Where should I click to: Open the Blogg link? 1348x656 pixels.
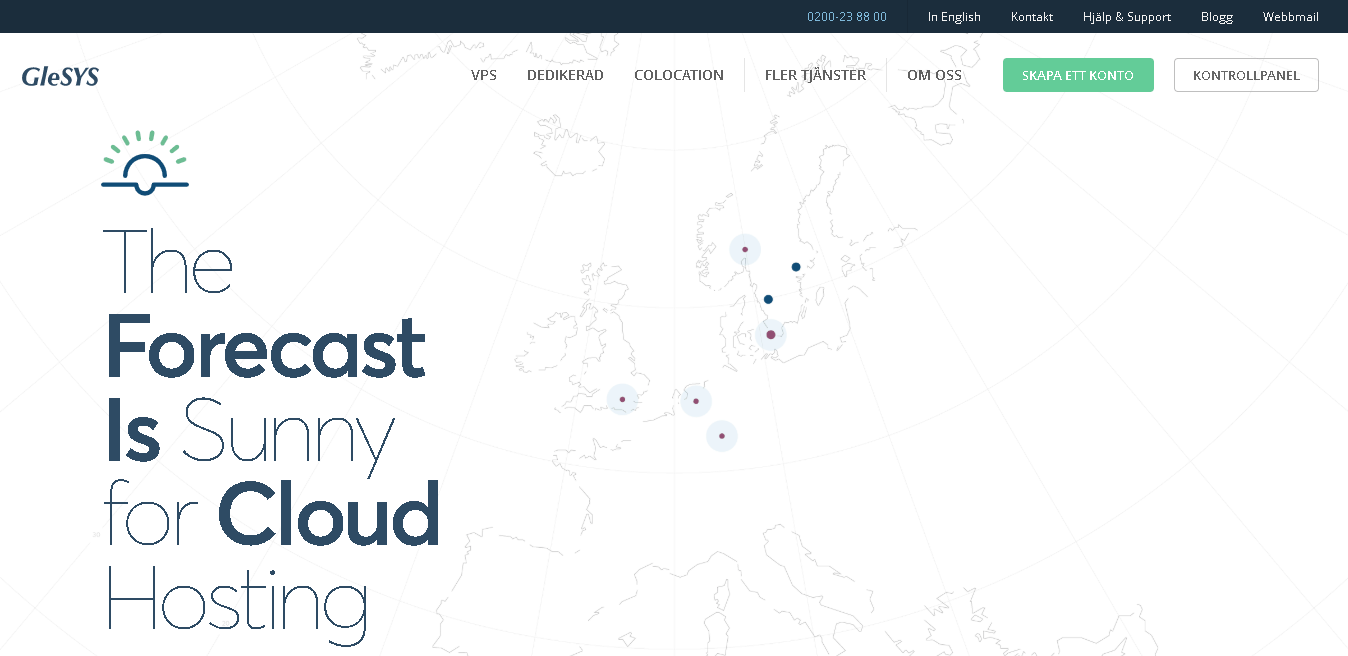[x=1217, y=17]
